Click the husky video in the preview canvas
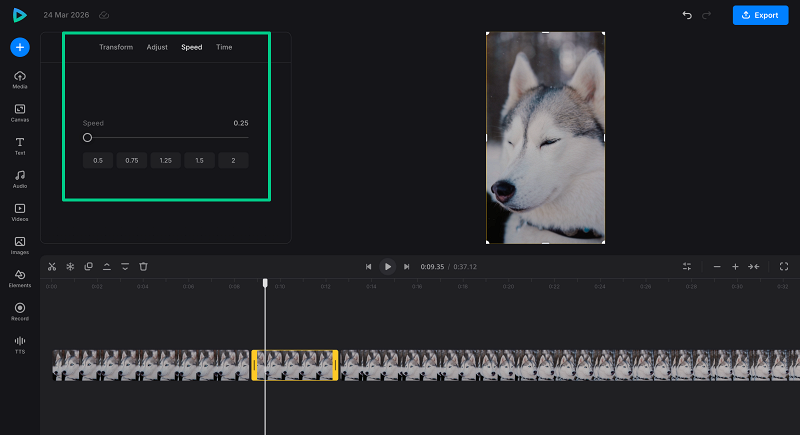 click(x=545, y=138)
